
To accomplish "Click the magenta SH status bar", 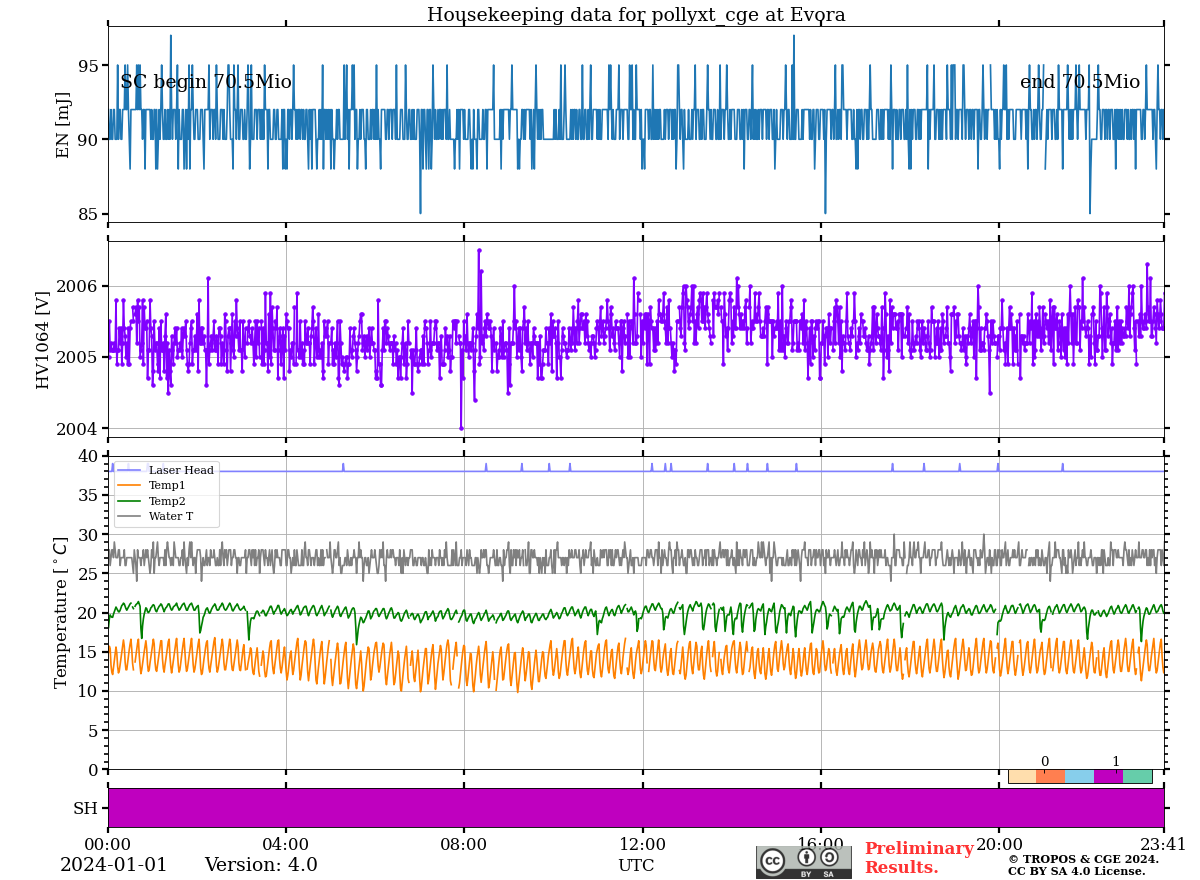I will [x=636, y=808].
